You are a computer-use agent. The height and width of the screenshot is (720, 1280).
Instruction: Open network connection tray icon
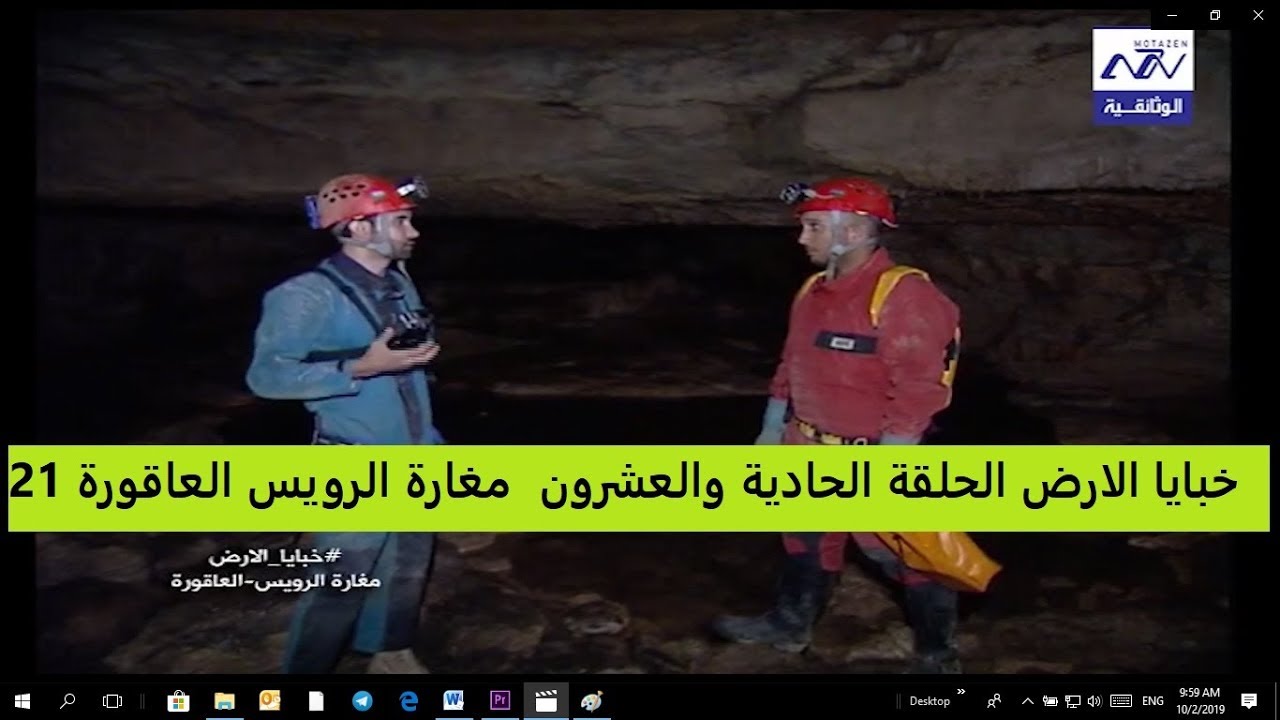(1073, 701)
